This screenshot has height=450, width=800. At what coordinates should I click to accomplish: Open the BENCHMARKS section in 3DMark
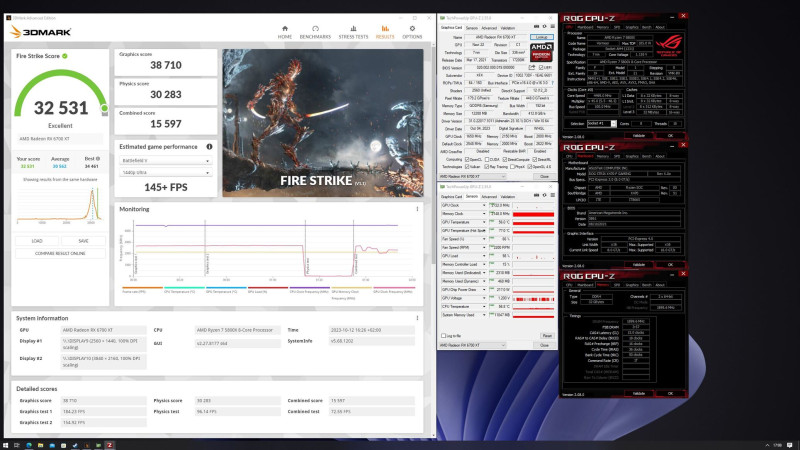[315, 33]
